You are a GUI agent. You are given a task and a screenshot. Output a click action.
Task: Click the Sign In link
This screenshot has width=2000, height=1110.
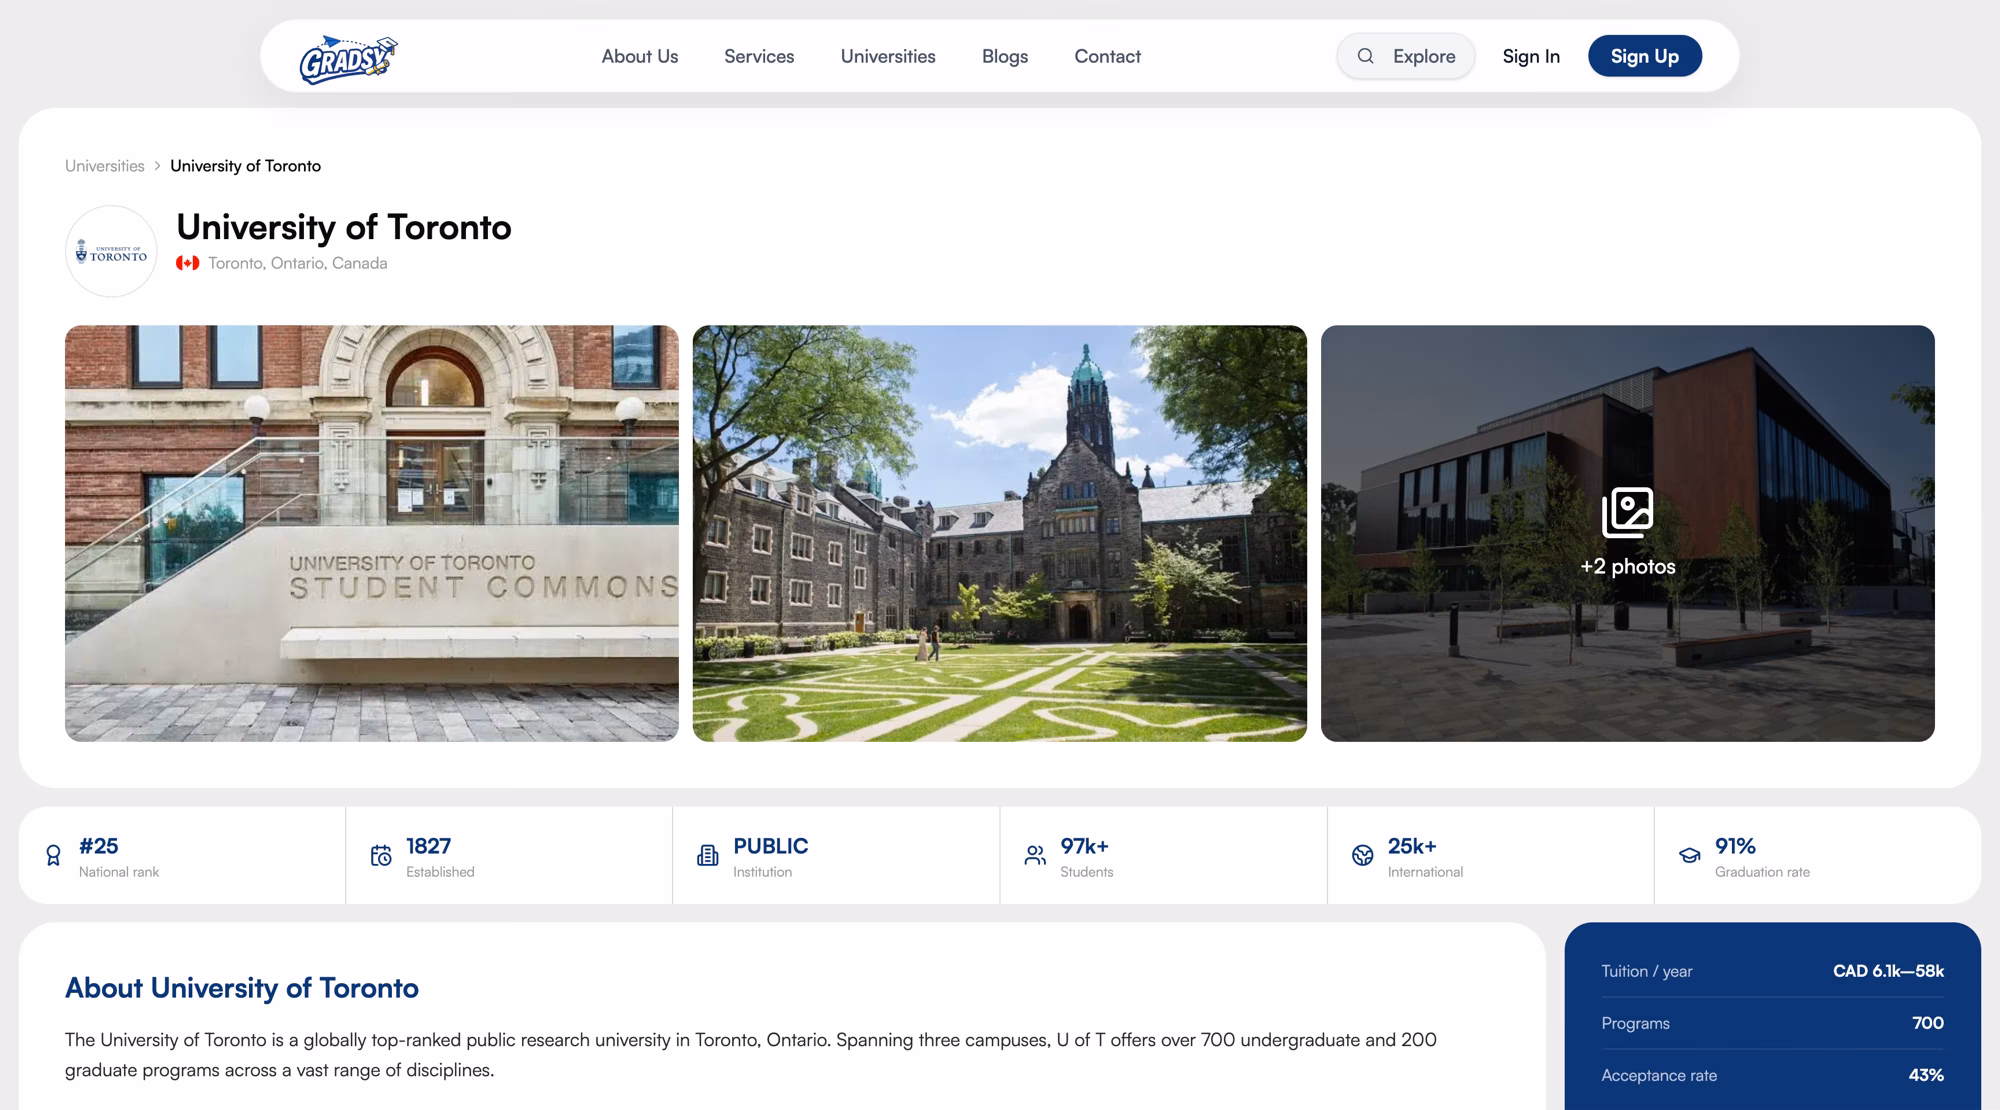(1531, 56)
